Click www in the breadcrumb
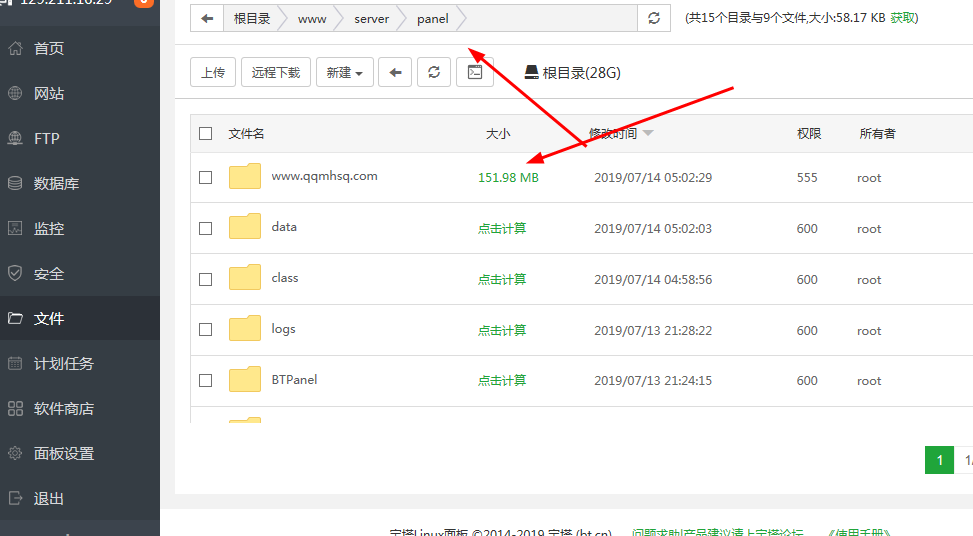 312,19
